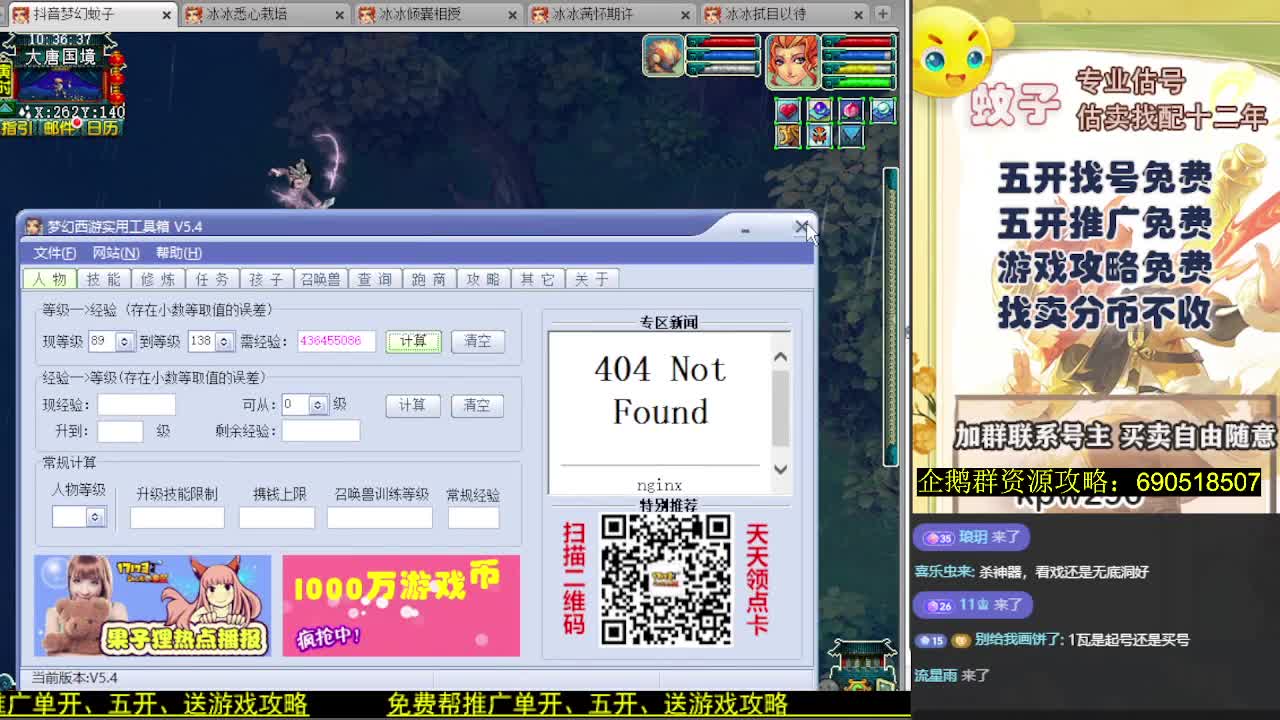Click the summoned pet portrait
The height and width of the screenshot is (720, 1280).
click(x=663, y=56)
